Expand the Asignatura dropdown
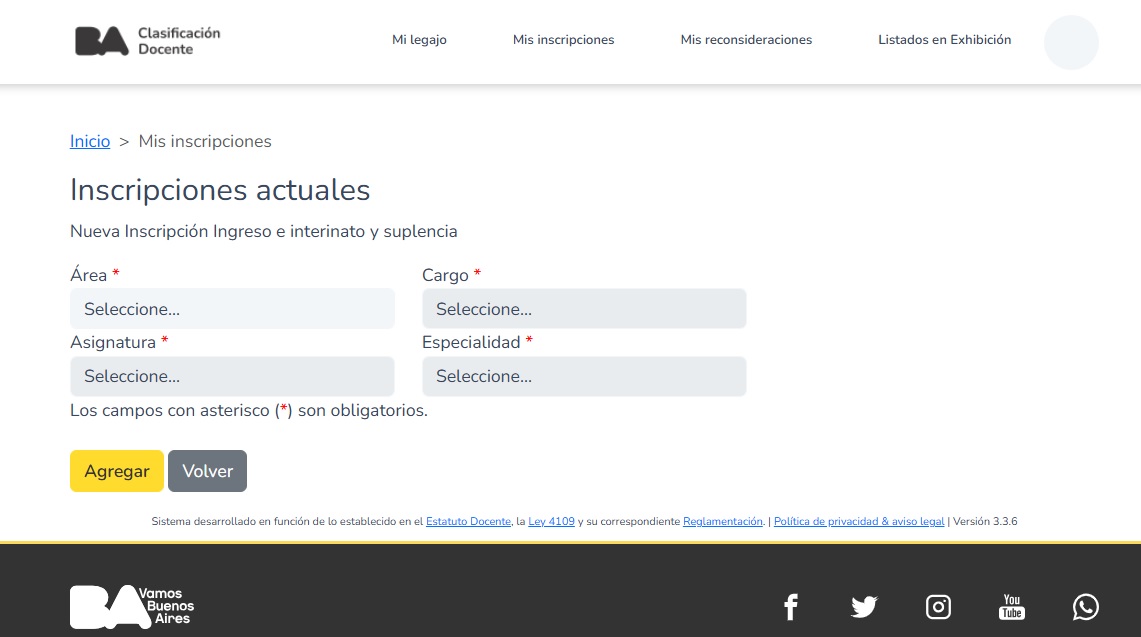This screenshot has width=1141, height=637. 232,377
